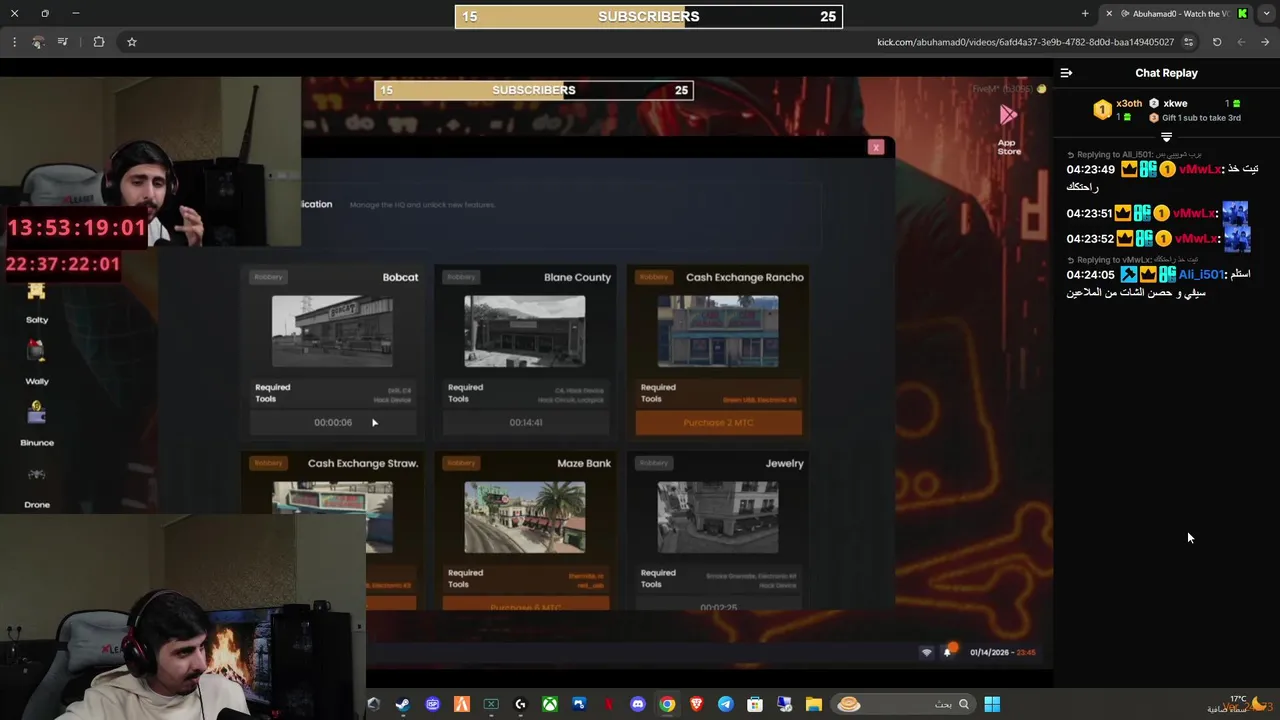Click the in-game notification bell icon
The height and width of the screenshot is (720, 1280).
(947, 652)
